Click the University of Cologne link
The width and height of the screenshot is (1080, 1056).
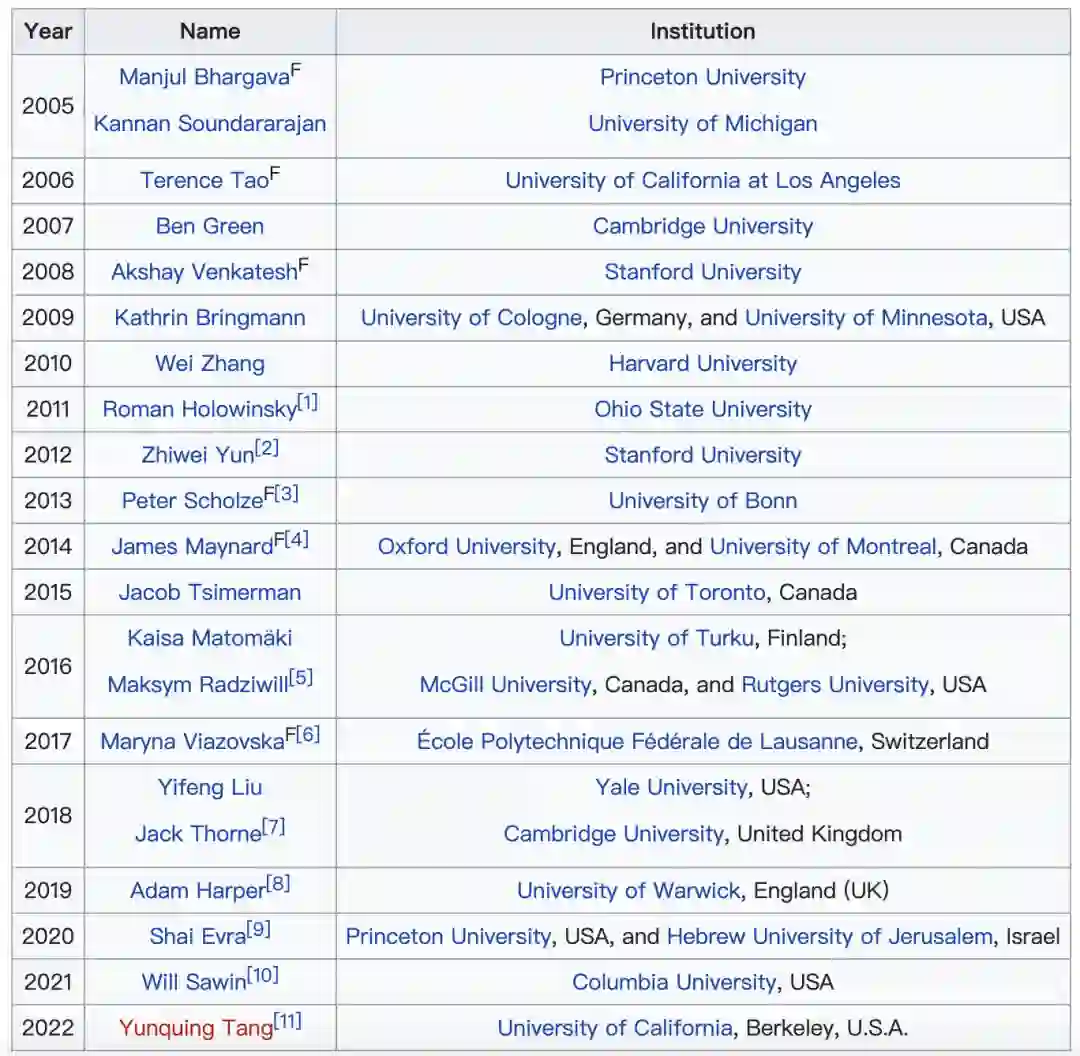pyautogui.click(x=472, y=318)
